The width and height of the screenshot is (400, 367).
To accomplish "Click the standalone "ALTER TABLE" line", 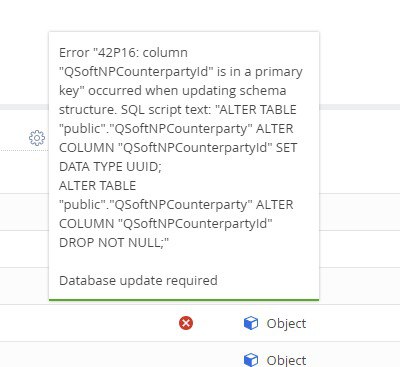I will pyautogui.click(x=97, y=185).
